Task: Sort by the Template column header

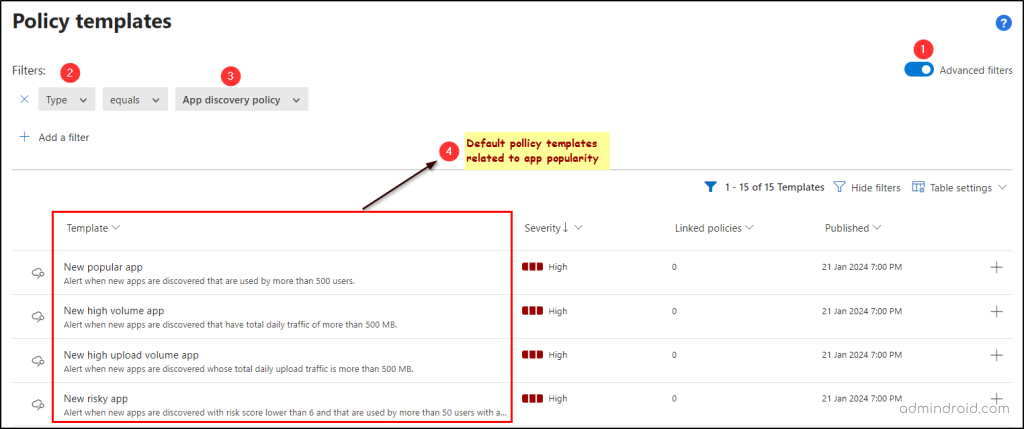Action: pos(93,228)
